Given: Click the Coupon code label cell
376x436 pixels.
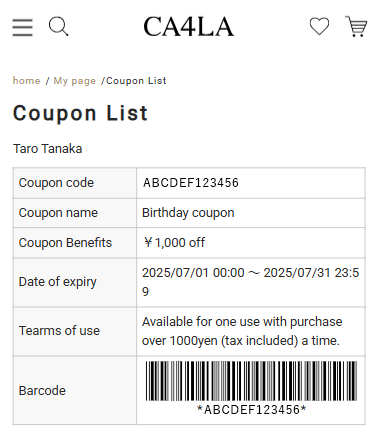Looking at the screenshot, I should click(x=75, y=183).
